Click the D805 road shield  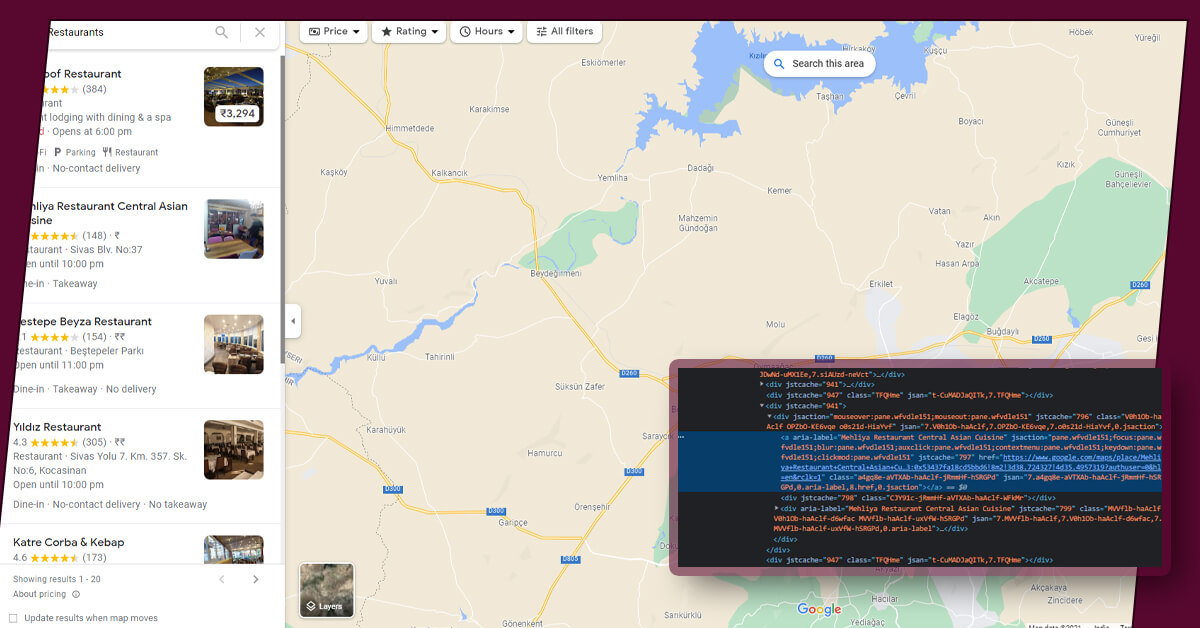click(x=570, y=559)
